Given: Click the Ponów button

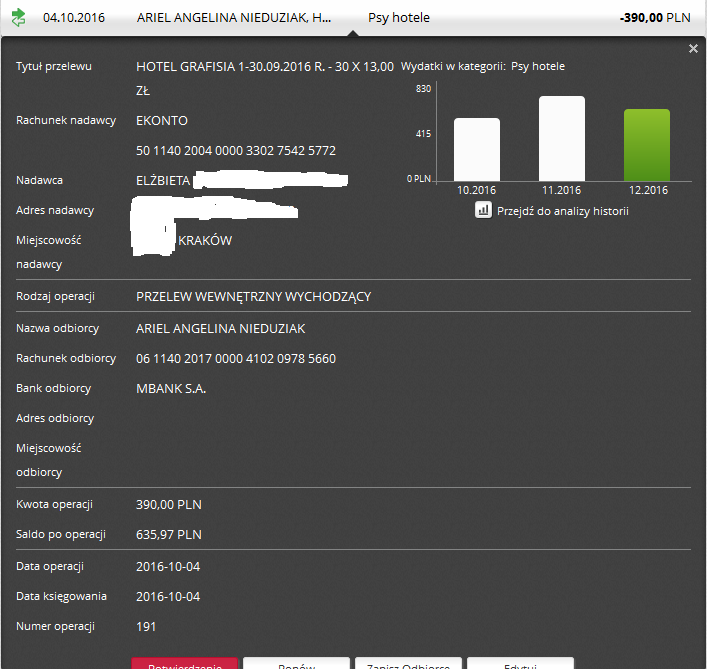Looking at the screenshot, I should pyautogui.click(x=296, y=664).
